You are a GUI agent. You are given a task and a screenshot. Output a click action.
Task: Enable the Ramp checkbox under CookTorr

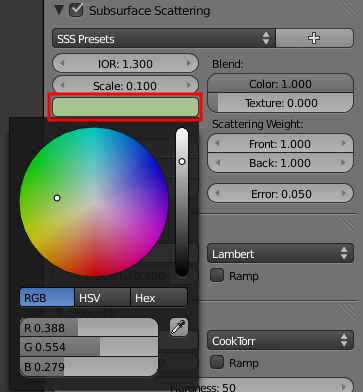(217, 362)
